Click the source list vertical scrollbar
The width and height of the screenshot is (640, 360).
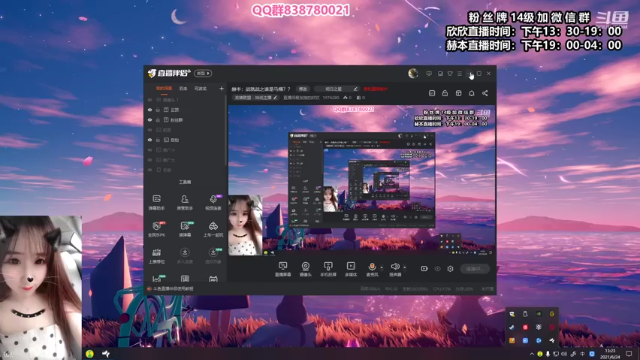click(226, 131)
